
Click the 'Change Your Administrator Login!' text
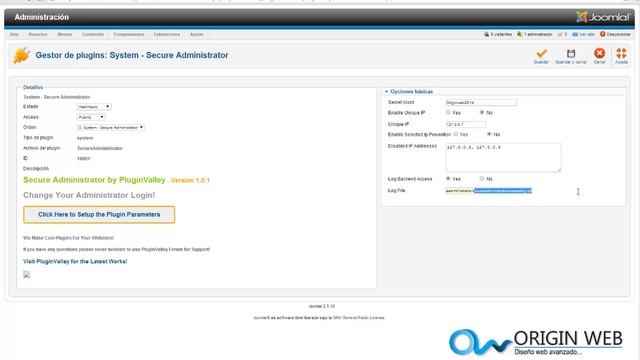click(x=89, y=195)
